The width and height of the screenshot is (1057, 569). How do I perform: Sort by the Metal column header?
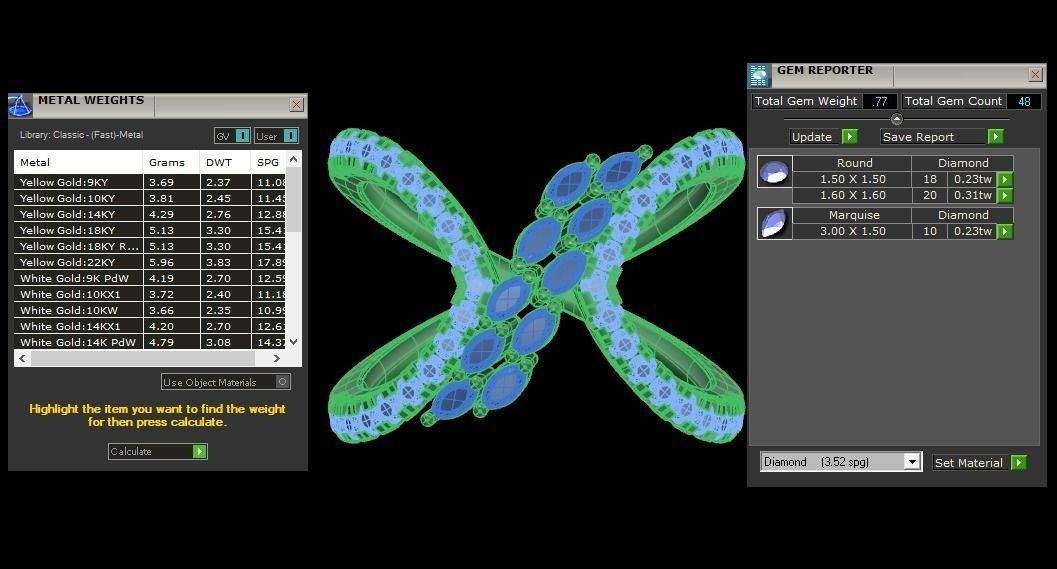point(78,162)
